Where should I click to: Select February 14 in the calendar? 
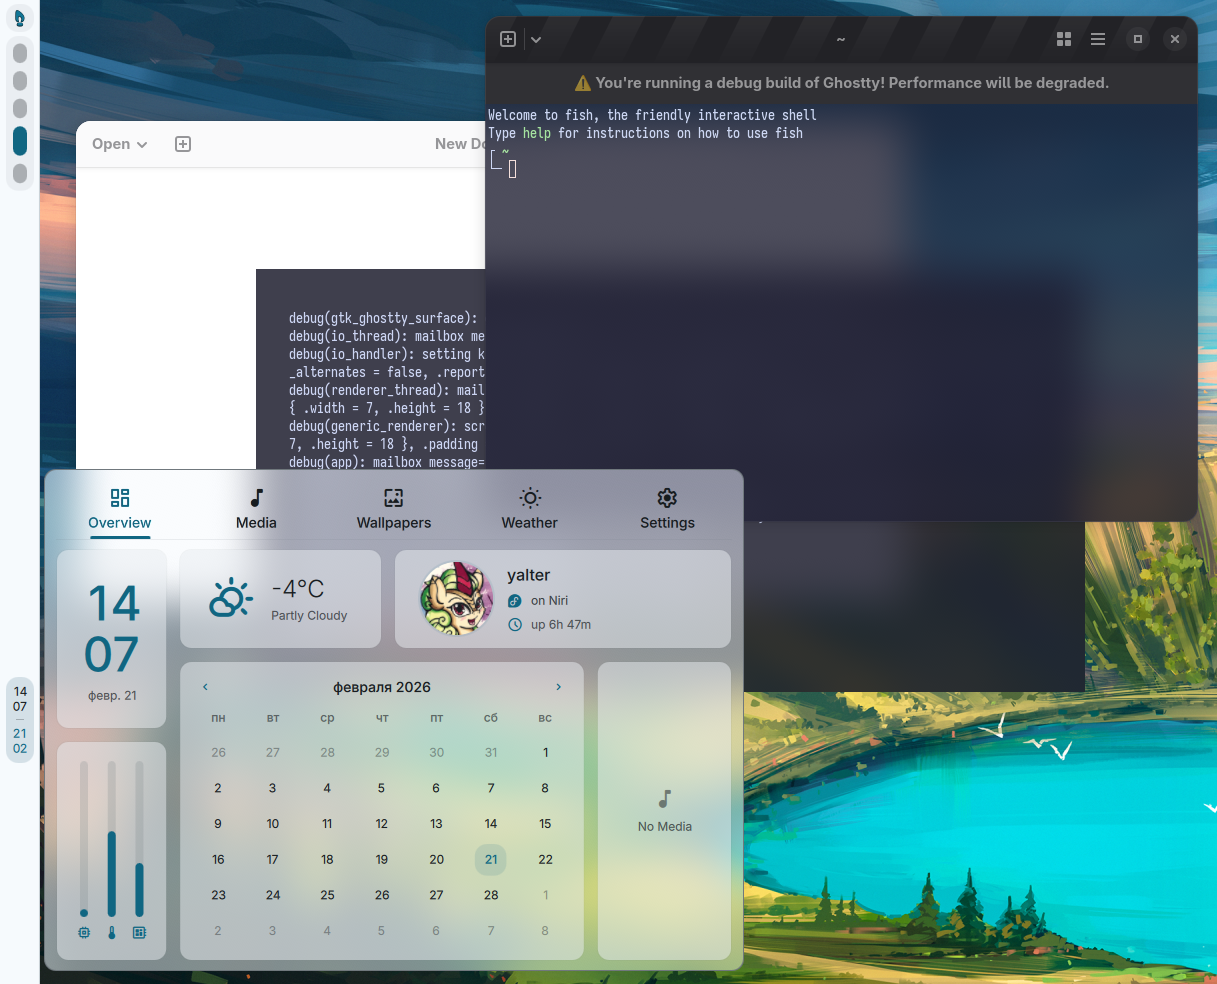pos(491,824)
